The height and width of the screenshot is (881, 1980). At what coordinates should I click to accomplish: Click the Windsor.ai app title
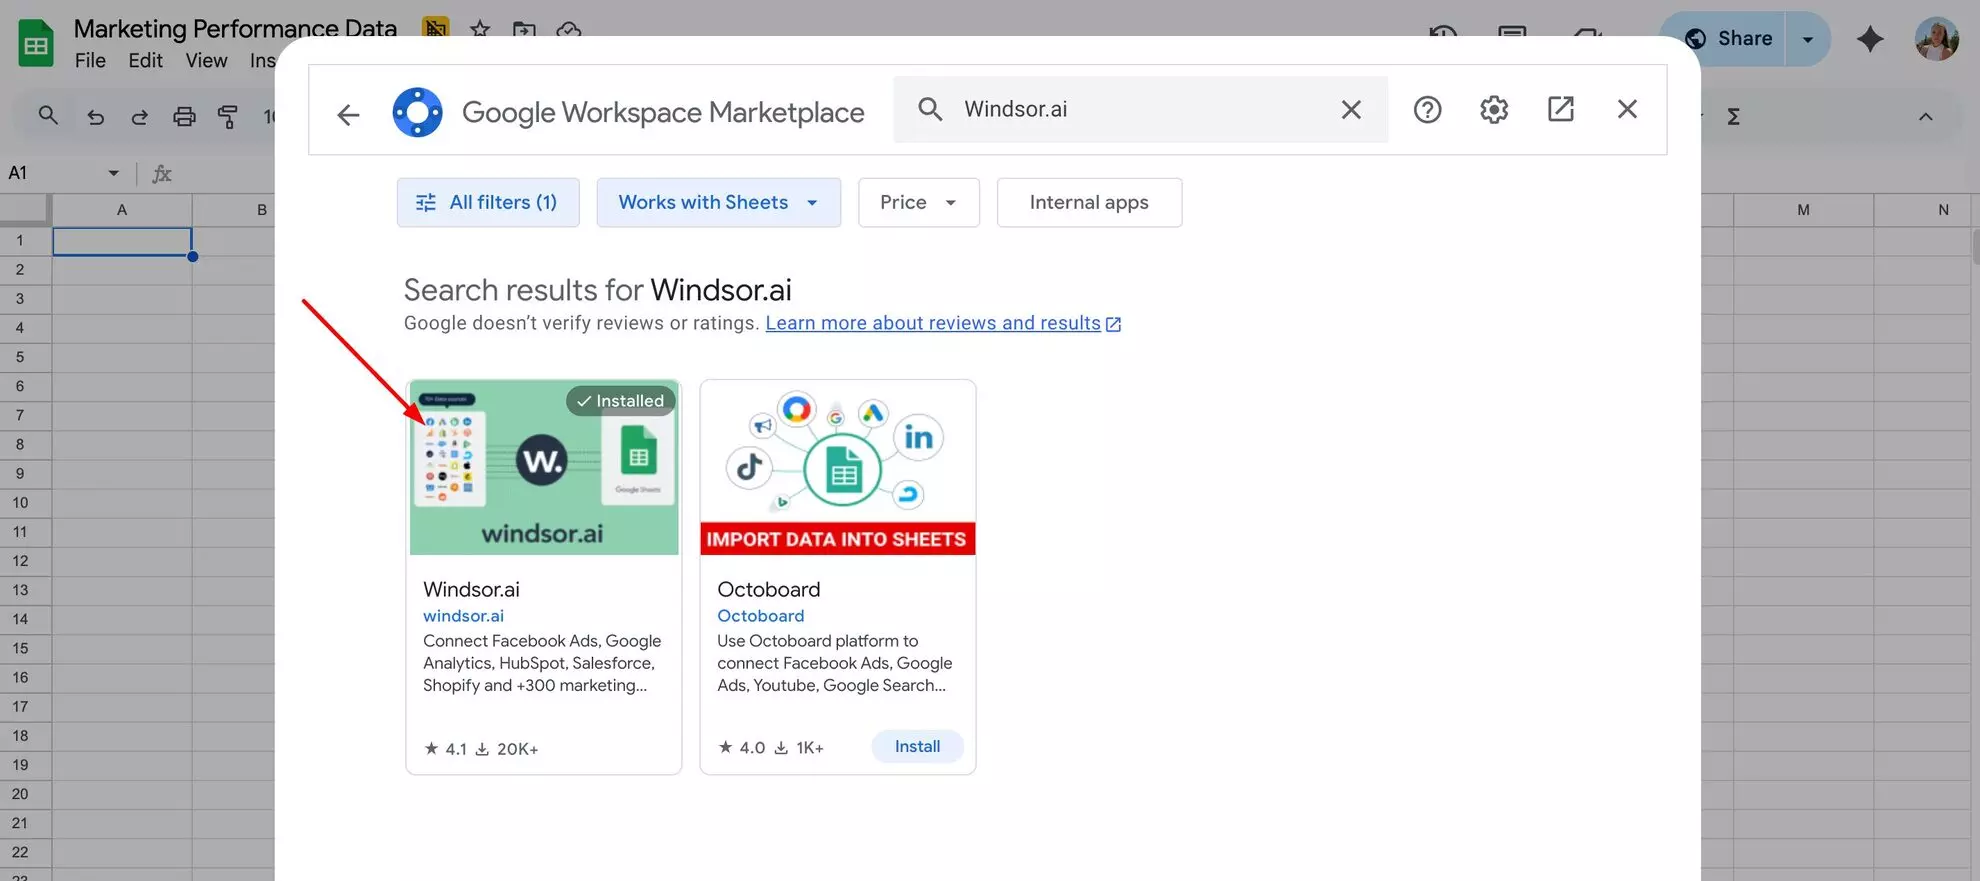(x=471, y=589)
